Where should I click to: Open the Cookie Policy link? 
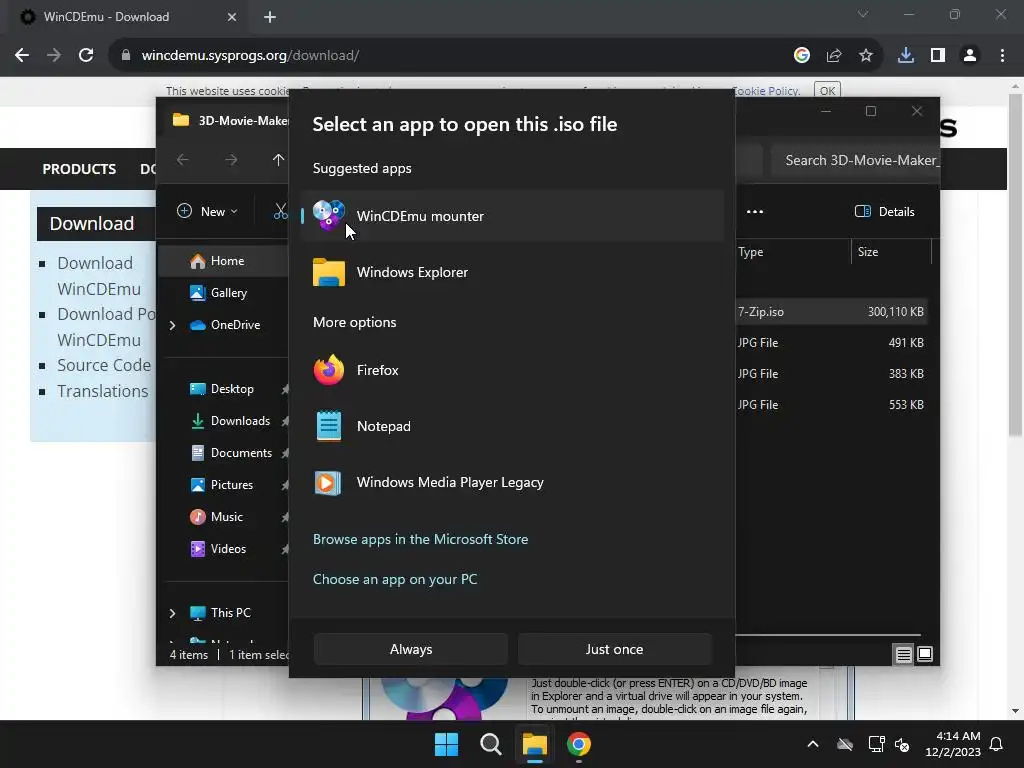pyautogui.click(x=766, y=91)
